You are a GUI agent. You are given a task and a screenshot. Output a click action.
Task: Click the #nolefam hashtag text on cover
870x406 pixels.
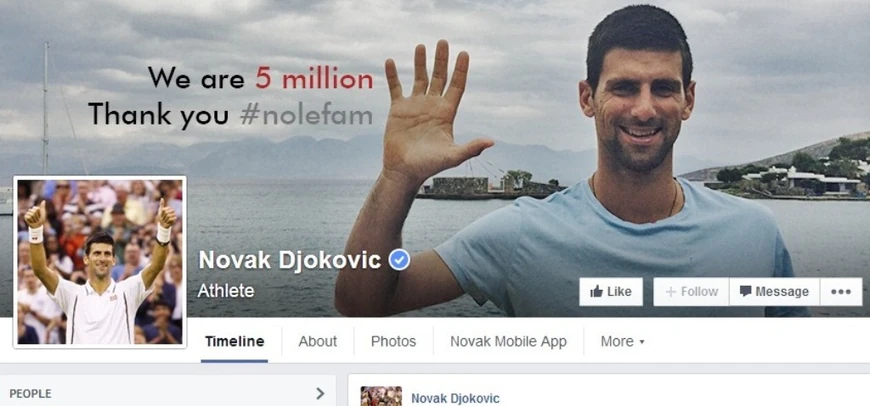(306, 115)
